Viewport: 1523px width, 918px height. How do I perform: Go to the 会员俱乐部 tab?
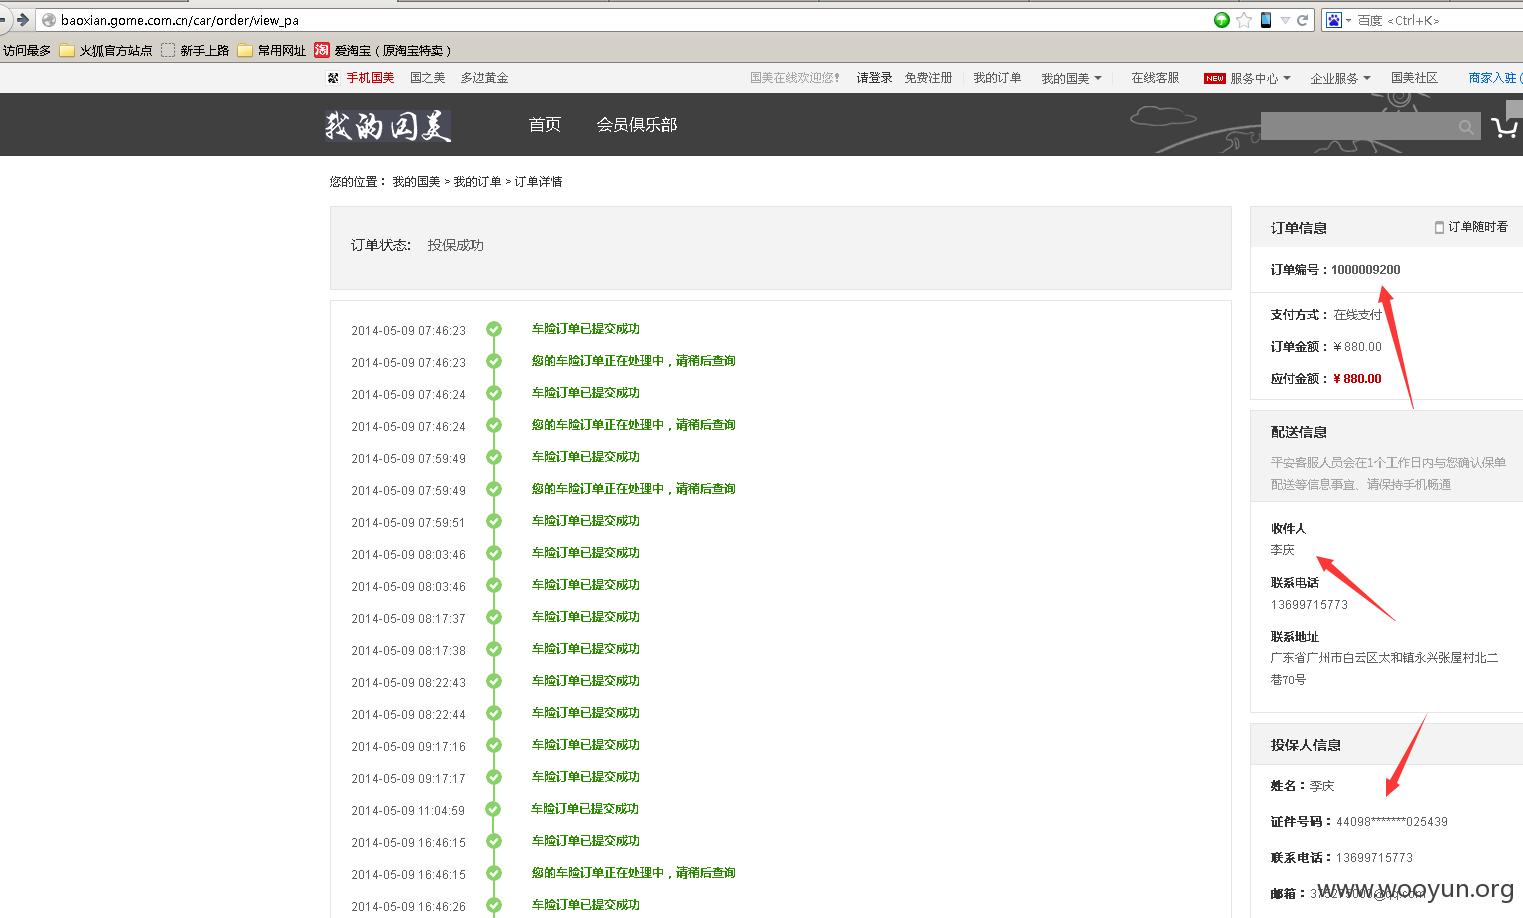[x=637, y=125]
